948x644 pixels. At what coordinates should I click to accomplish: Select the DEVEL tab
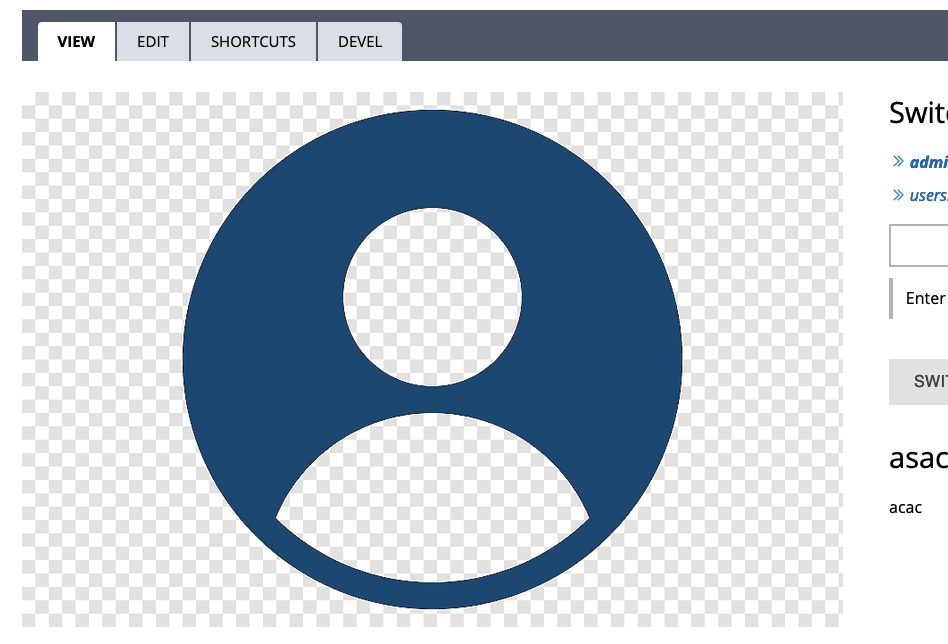(359, 41)
